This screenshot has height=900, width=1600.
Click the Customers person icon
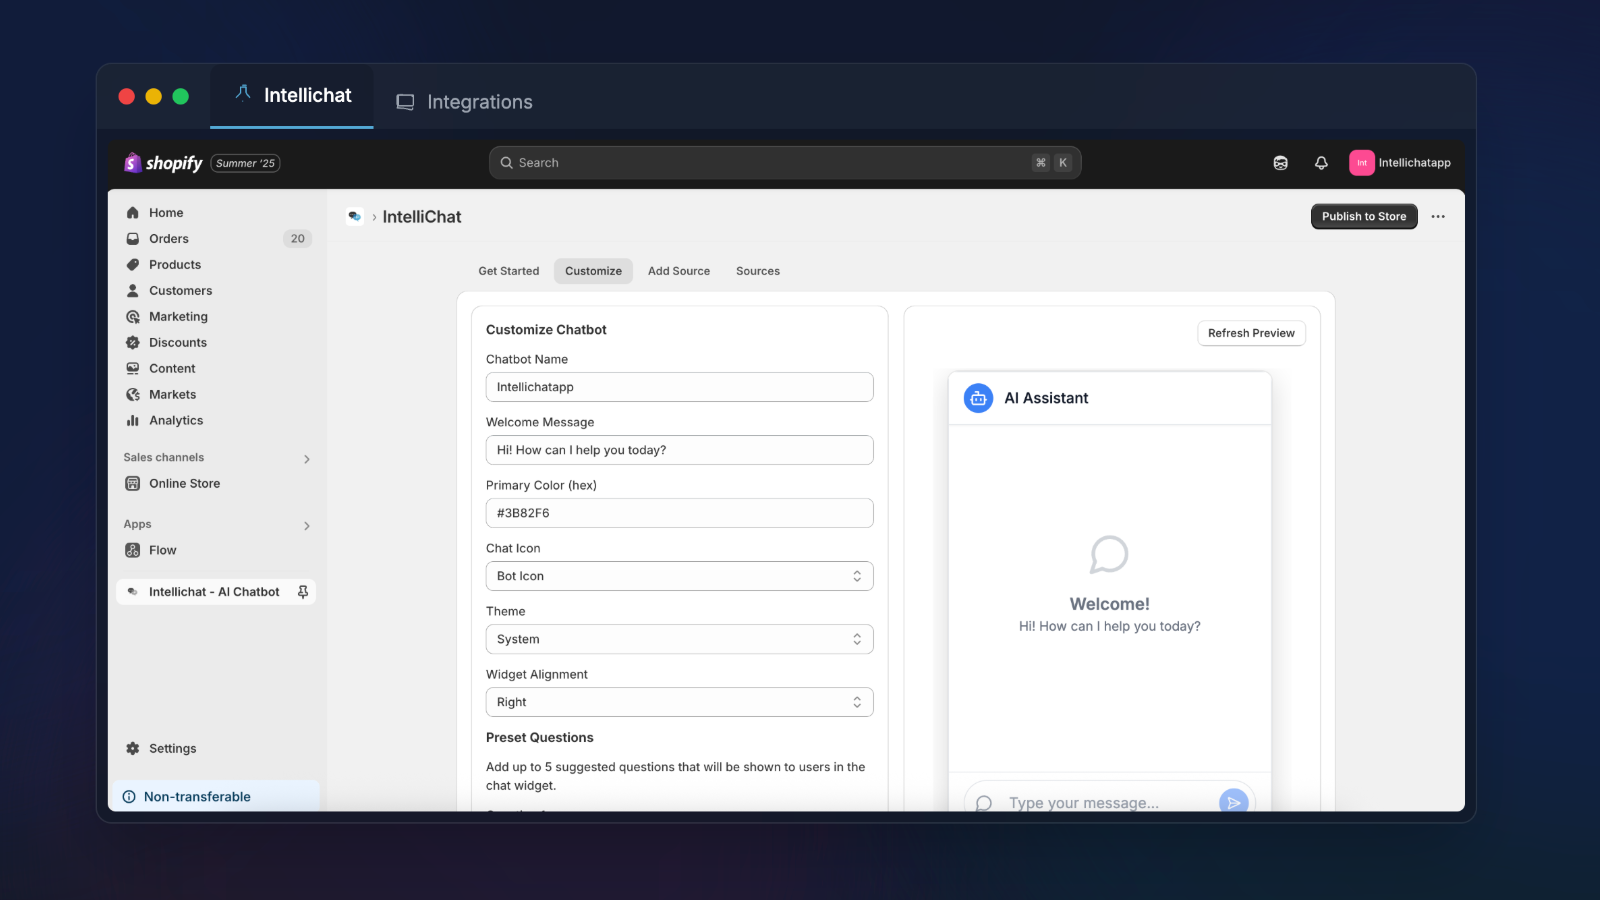tap(132, 291)
